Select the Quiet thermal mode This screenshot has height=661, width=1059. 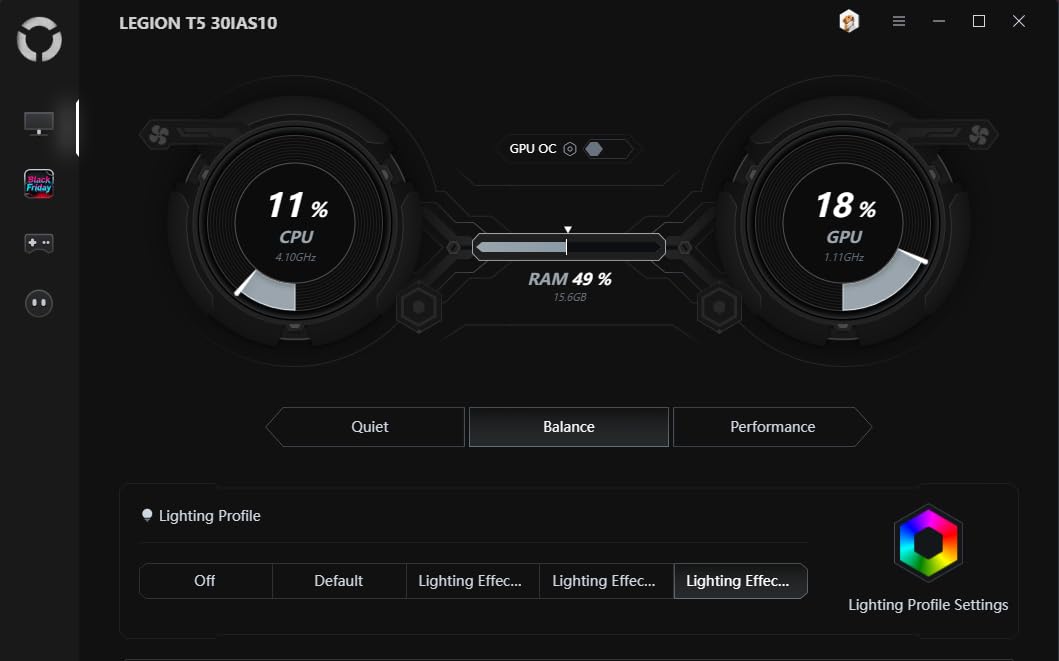[369, 427]
